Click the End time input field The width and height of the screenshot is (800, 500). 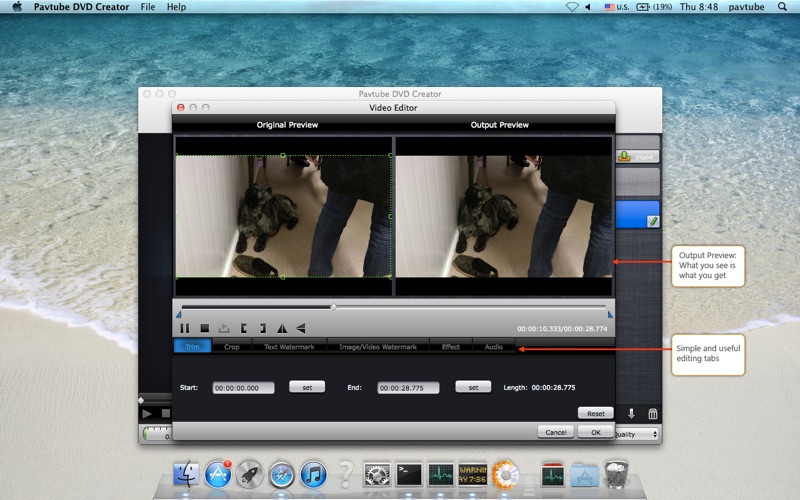[x=408, y=388]
